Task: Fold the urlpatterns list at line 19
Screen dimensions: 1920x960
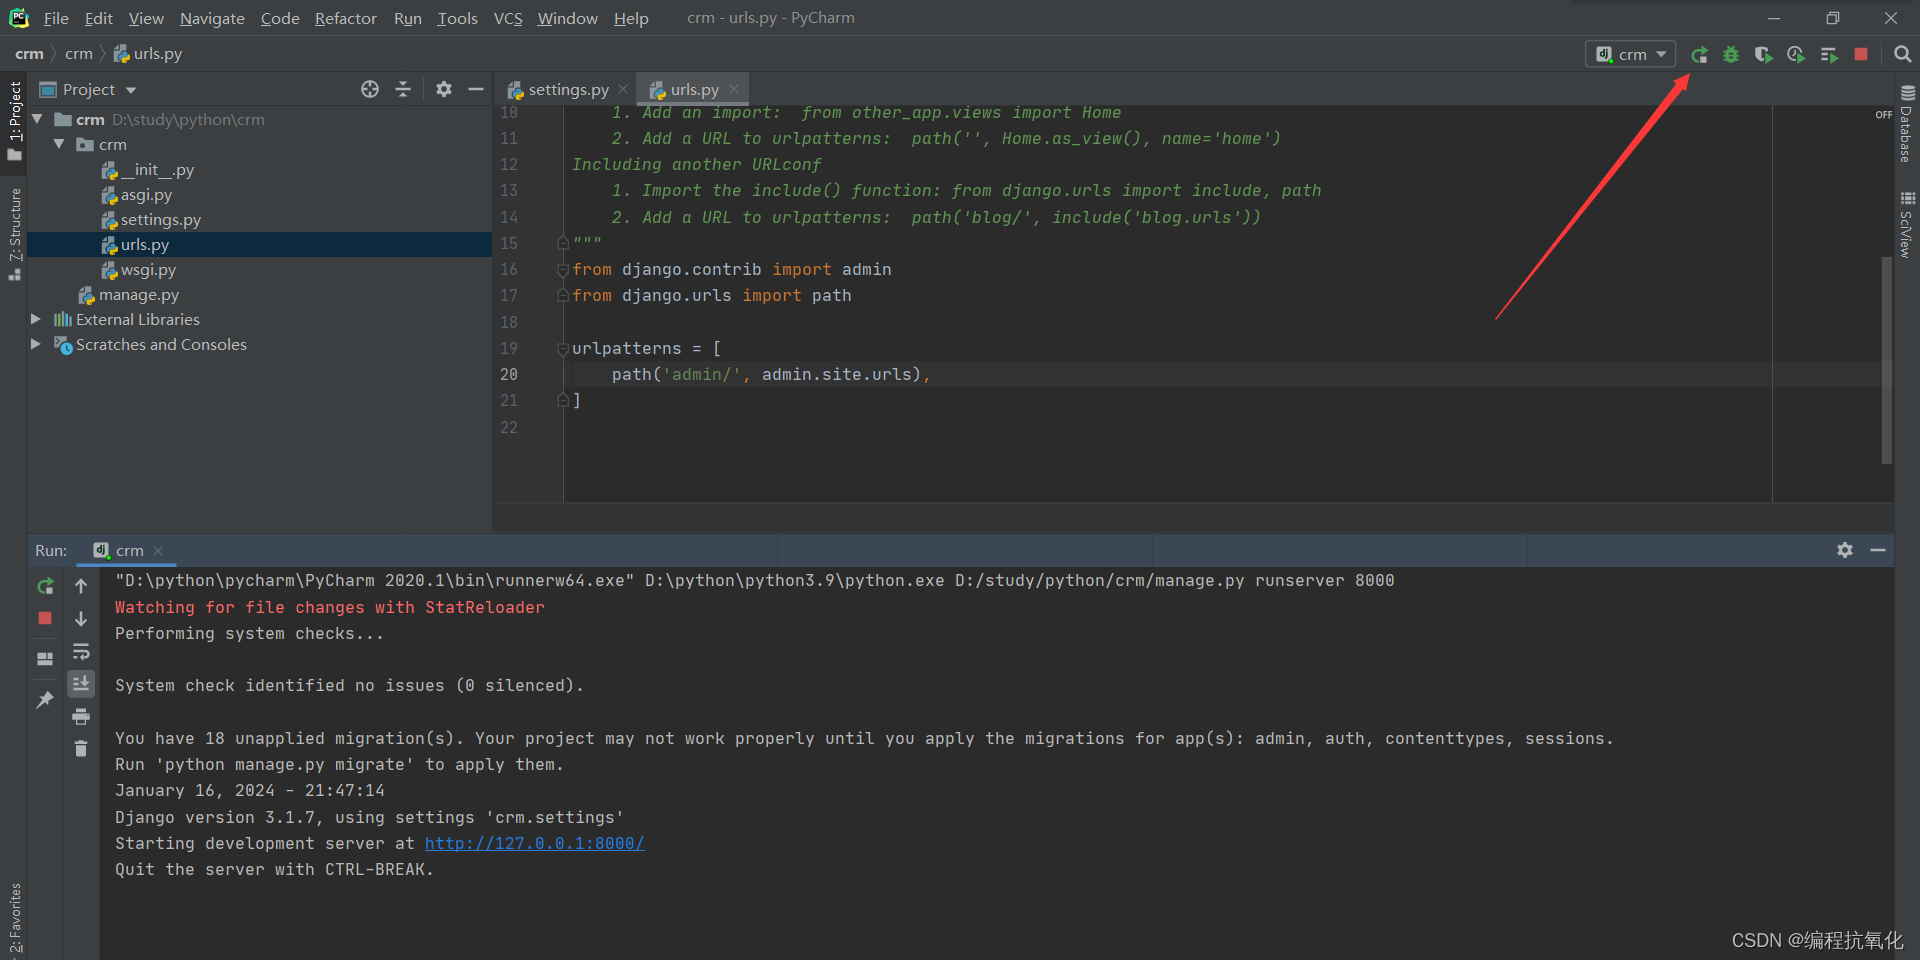Action: click(563, 348)
